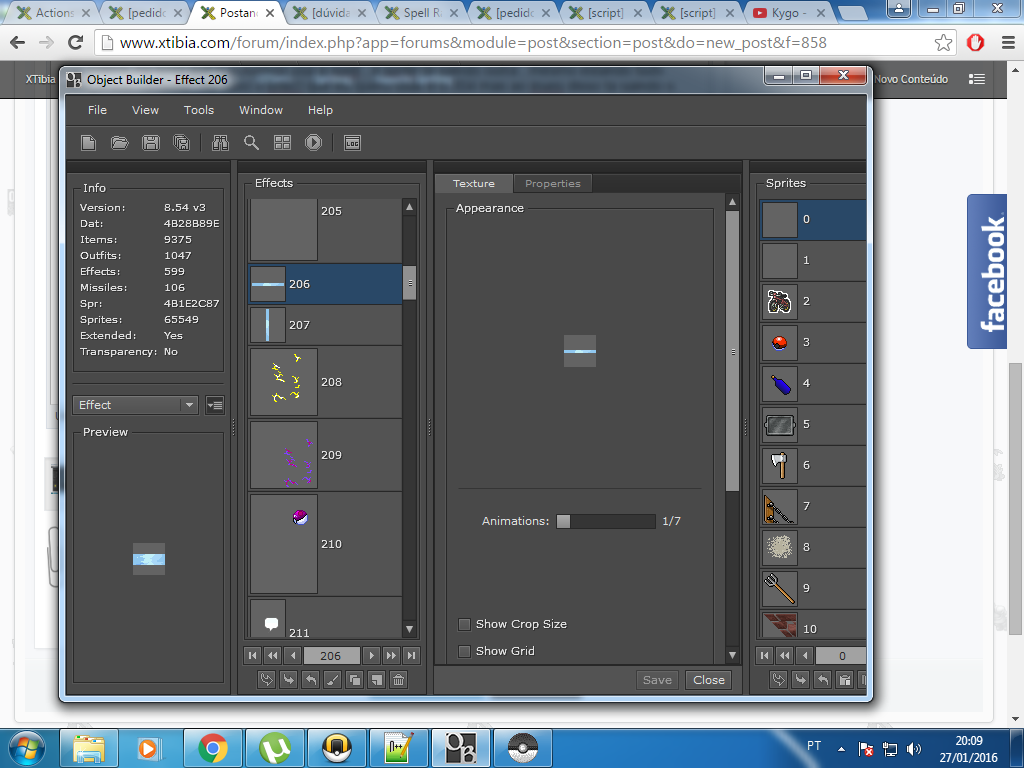Click the replace icon under Sprites list
This screenshot has height=768, width=1024.
click(x=778, y=680)
